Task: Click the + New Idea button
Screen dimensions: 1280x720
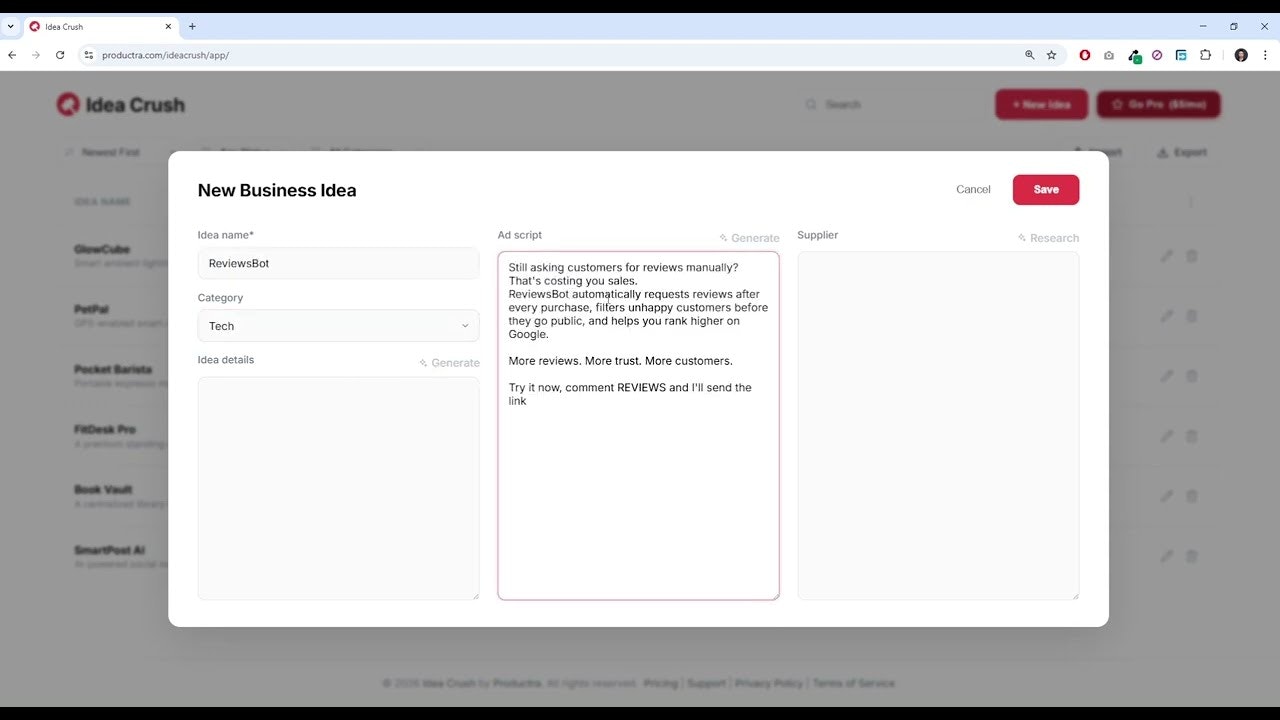Action: 1041,104
